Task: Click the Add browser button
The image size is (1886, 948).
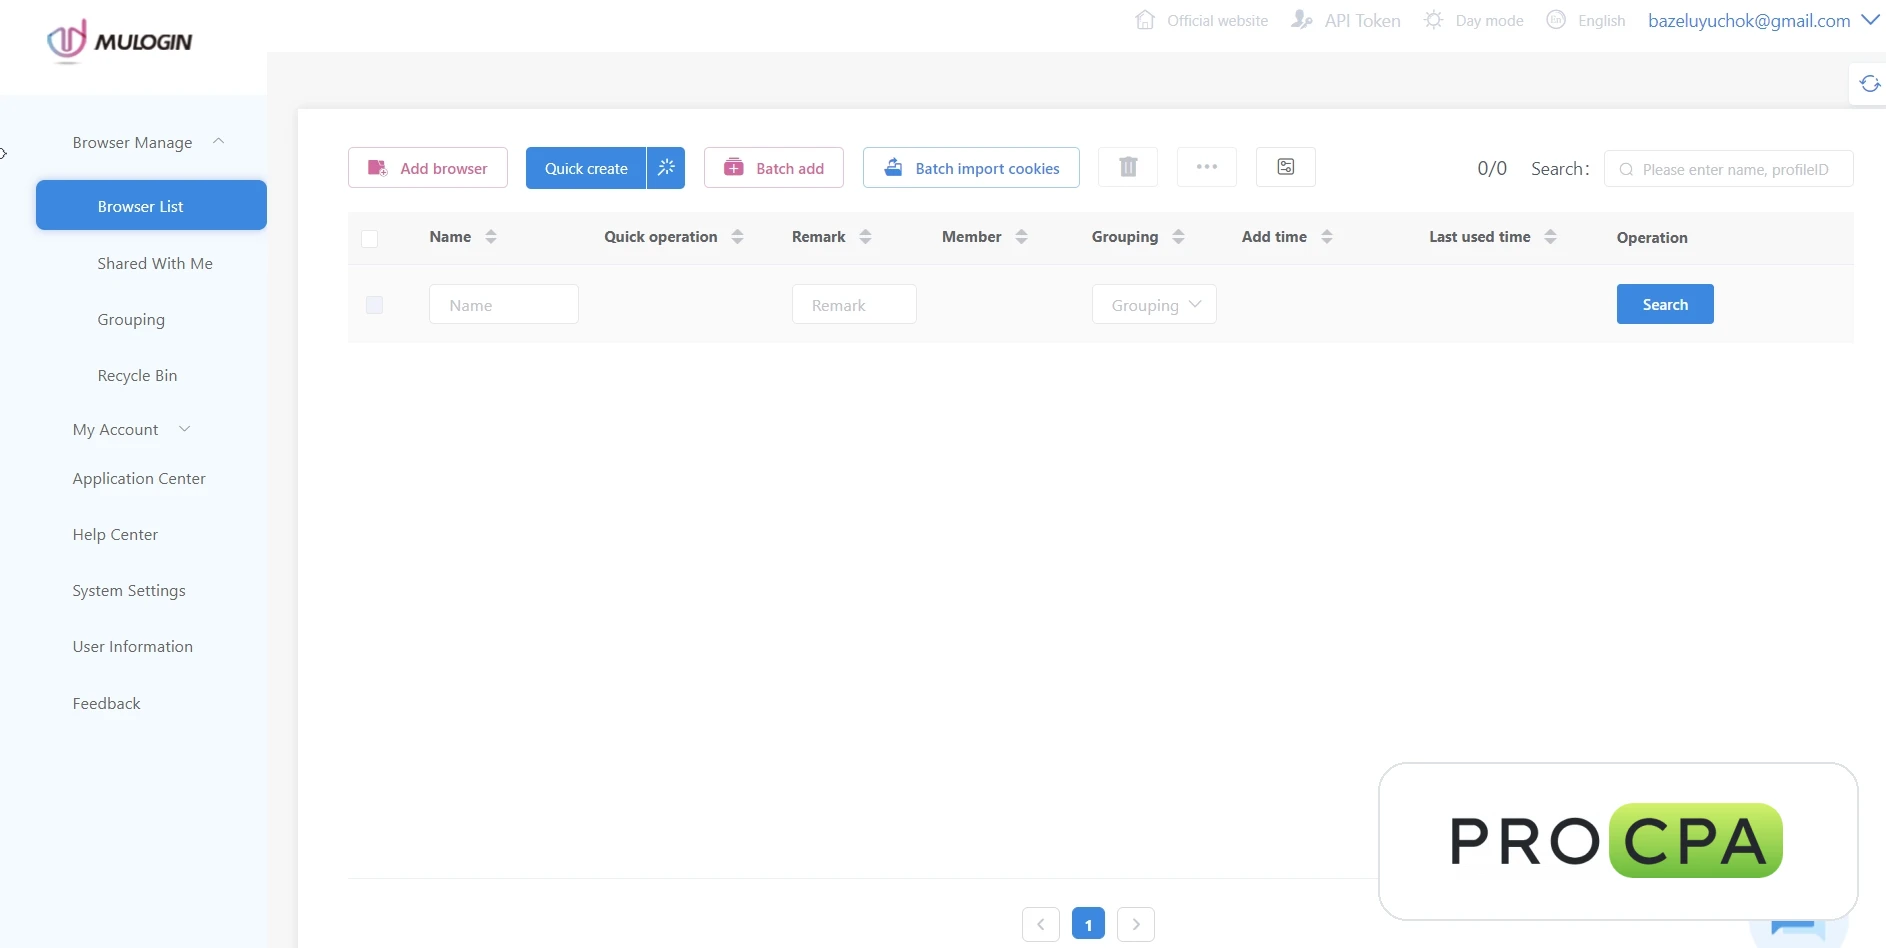Action: coord(428,168)
